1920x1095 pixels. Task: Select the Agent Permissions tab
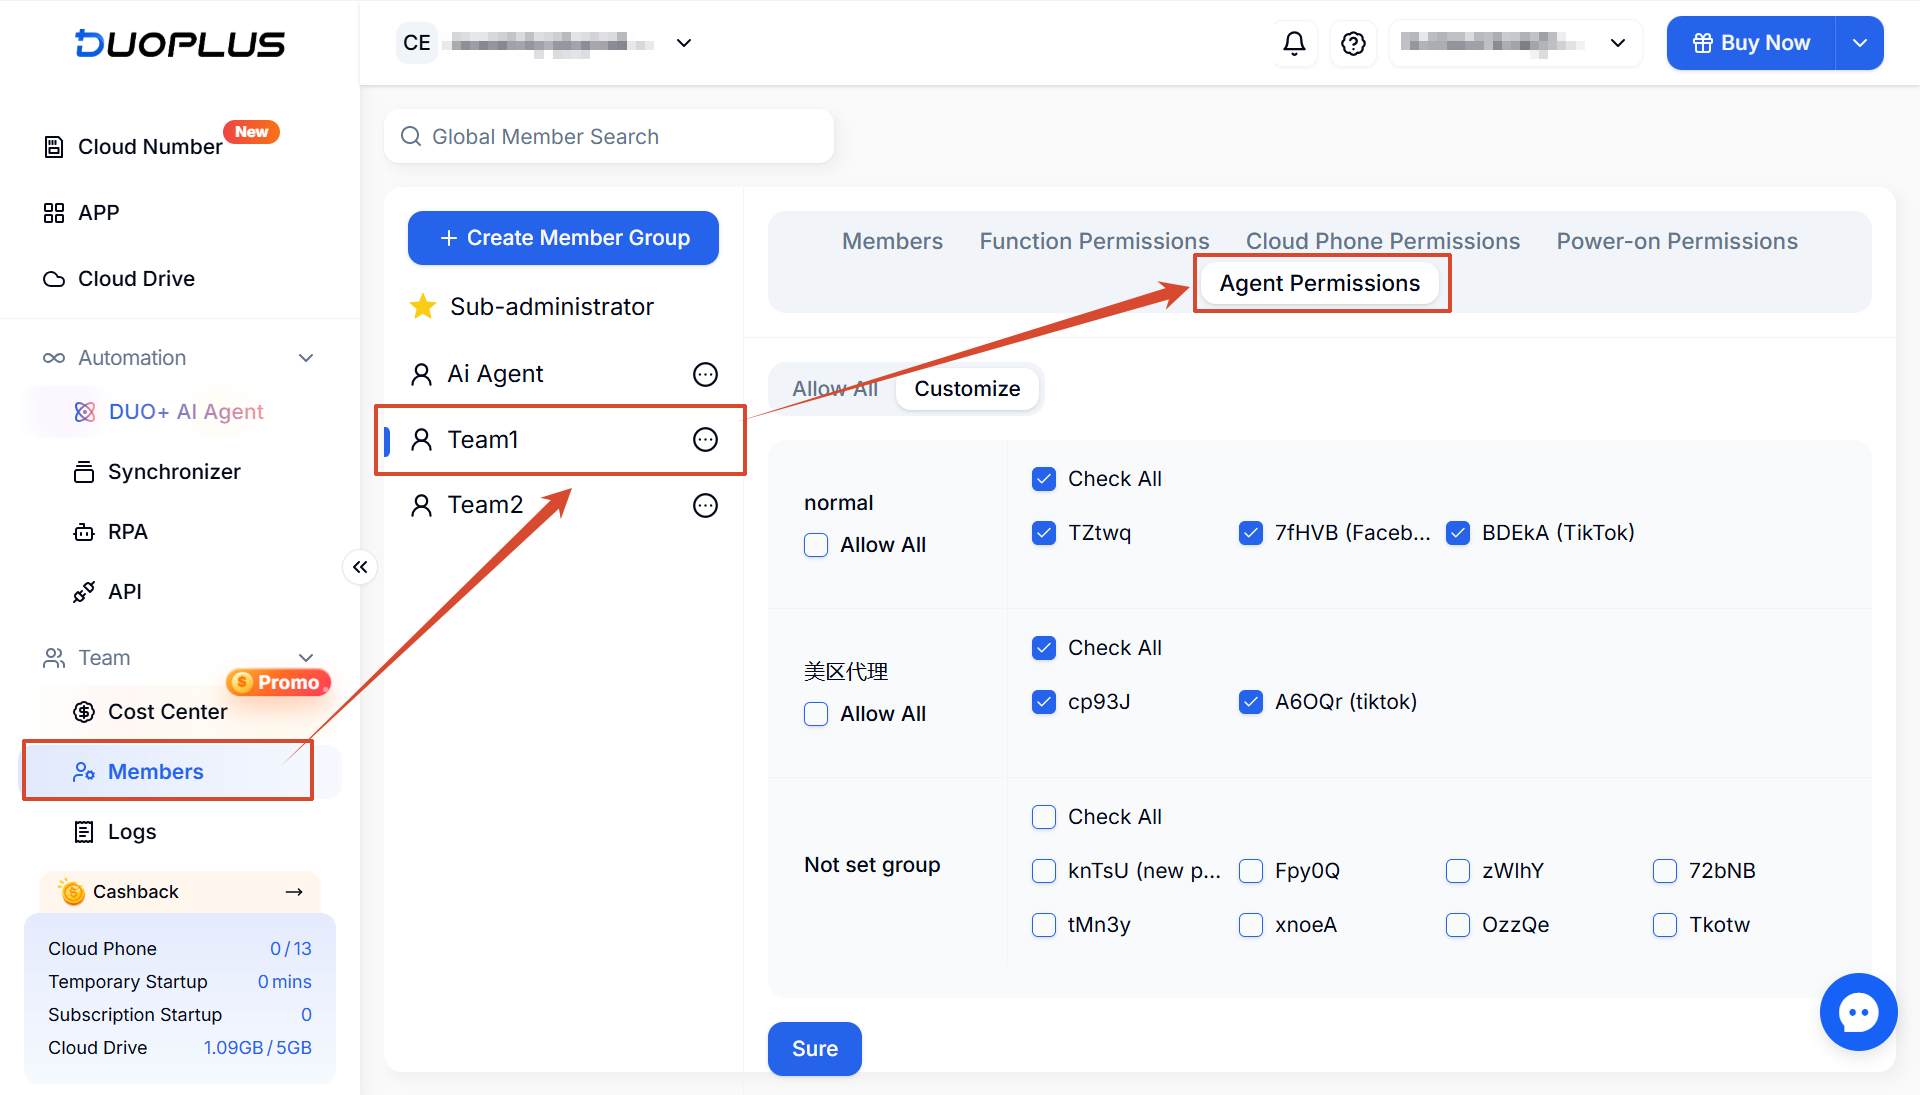(x=1320, y=283)
